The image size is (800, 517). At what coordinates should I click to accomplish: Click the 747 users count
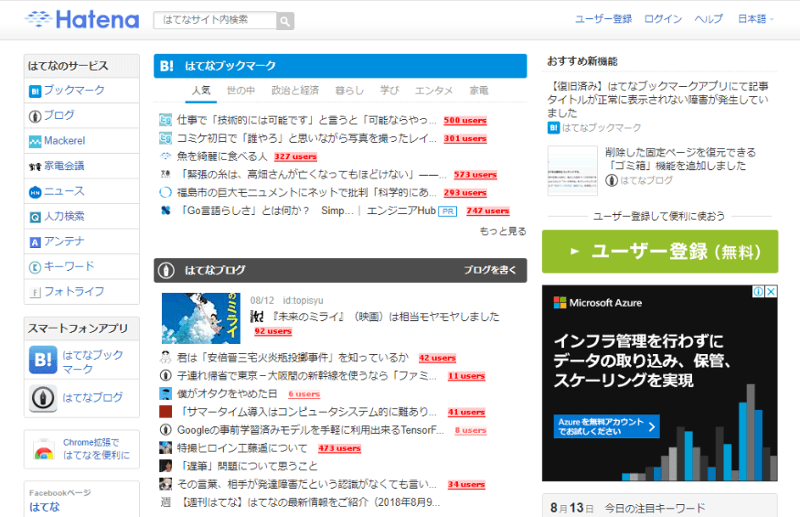tap(488, 211)
